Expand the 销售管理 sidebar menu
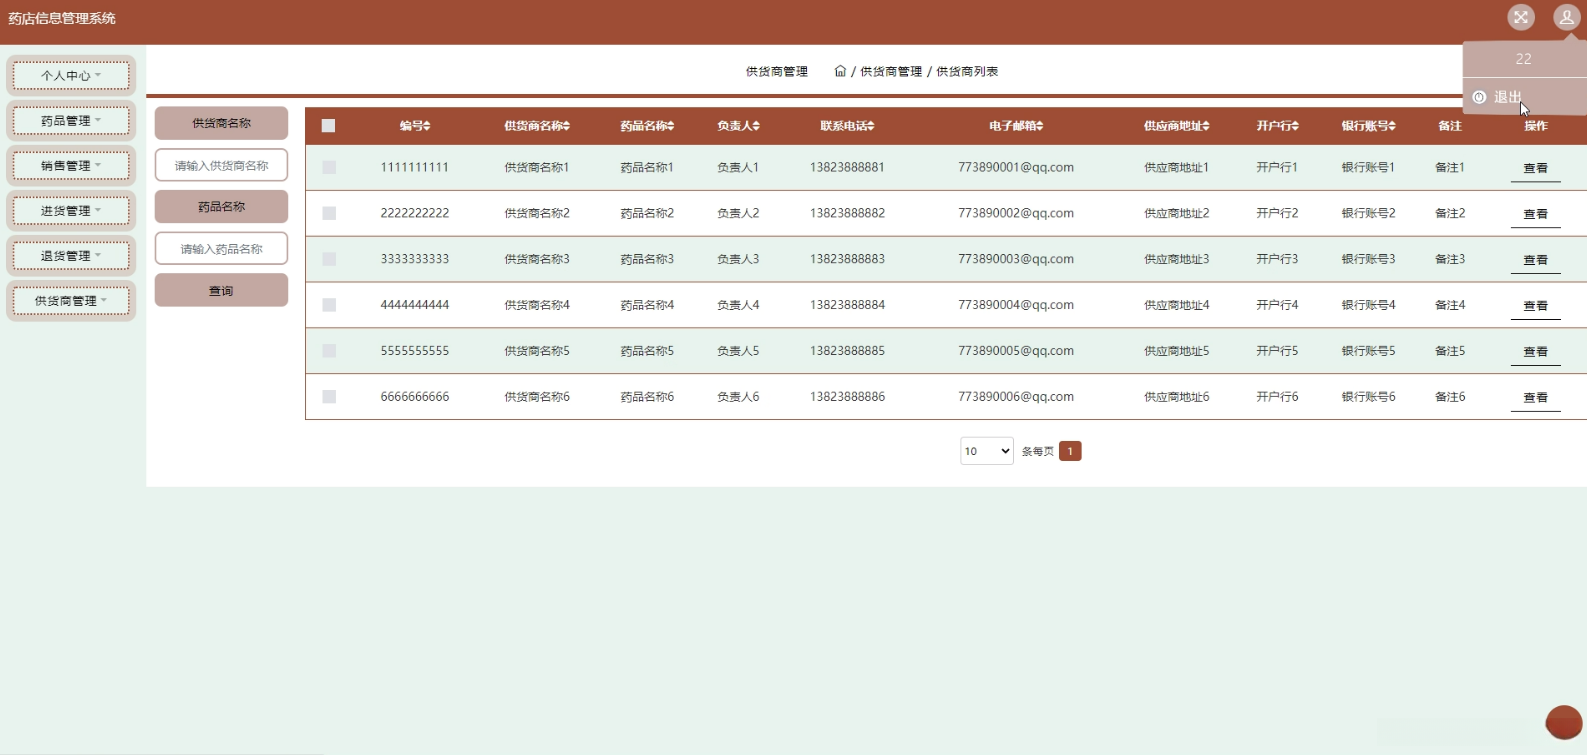The image size is (1587, 755). [x=71, y=166]
